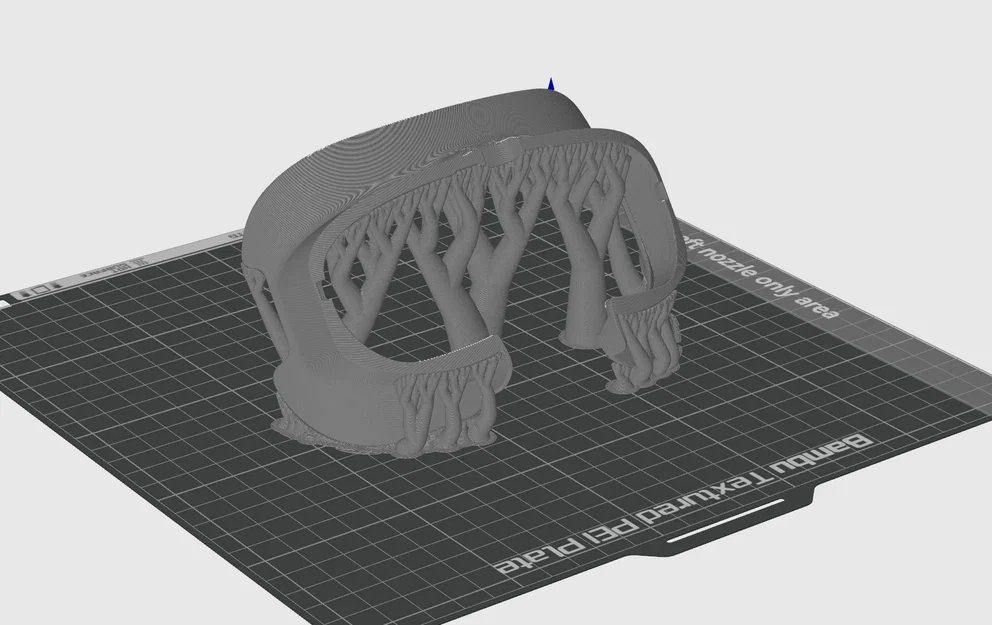The width and height of the screenshot is (992, 625).
Task: Select the gray sliced model on the plate
Action: pos(465,272)
